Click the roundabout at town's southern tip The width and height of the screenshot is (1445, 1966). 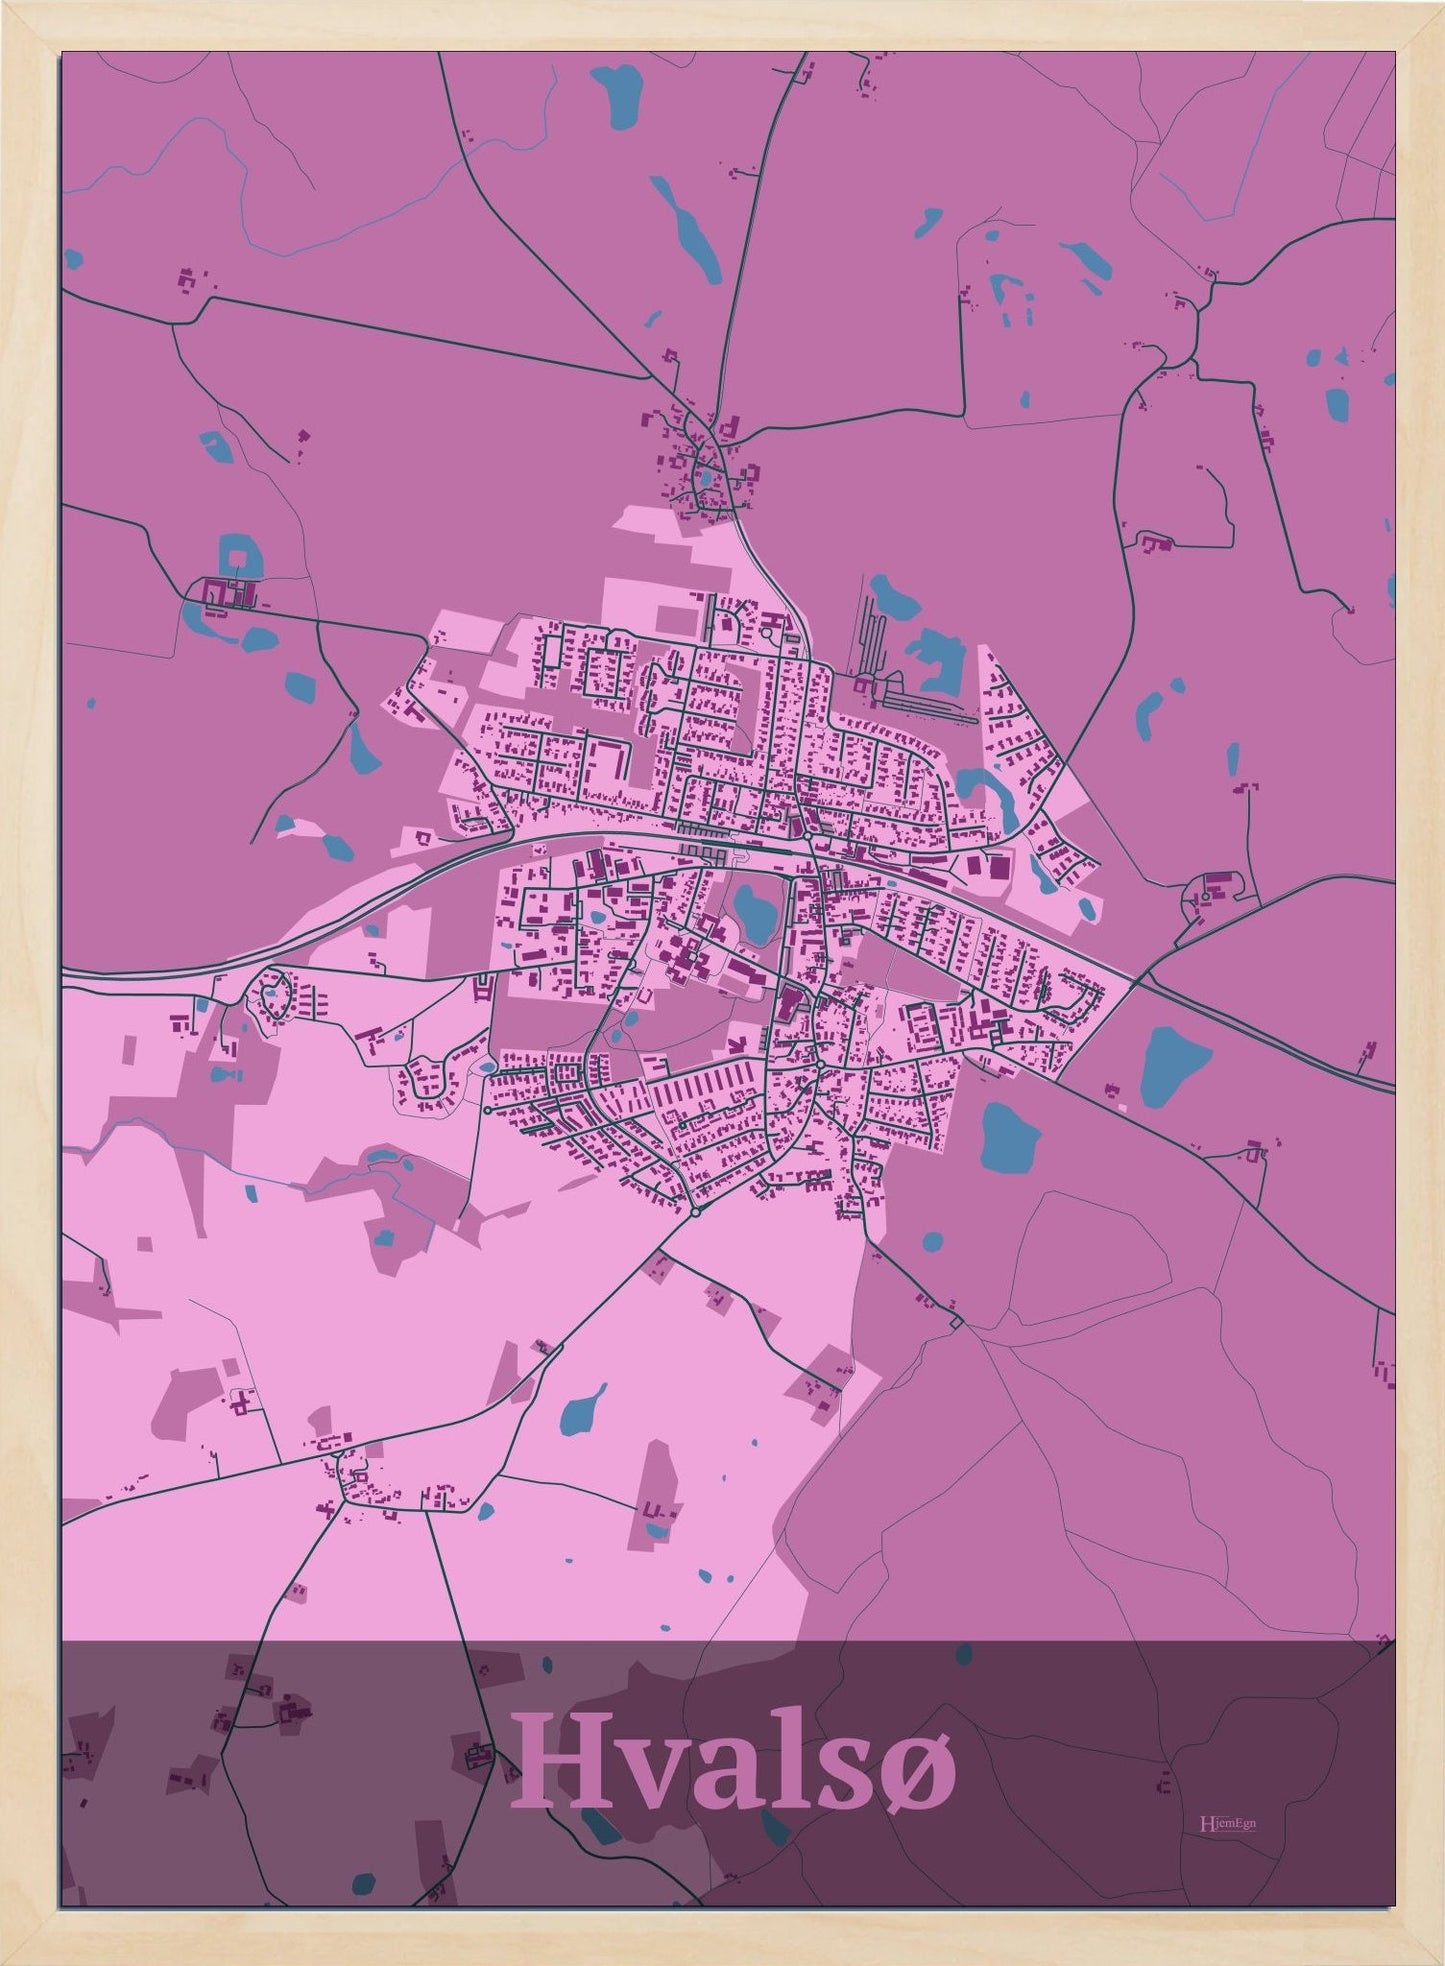point(695,1212)
